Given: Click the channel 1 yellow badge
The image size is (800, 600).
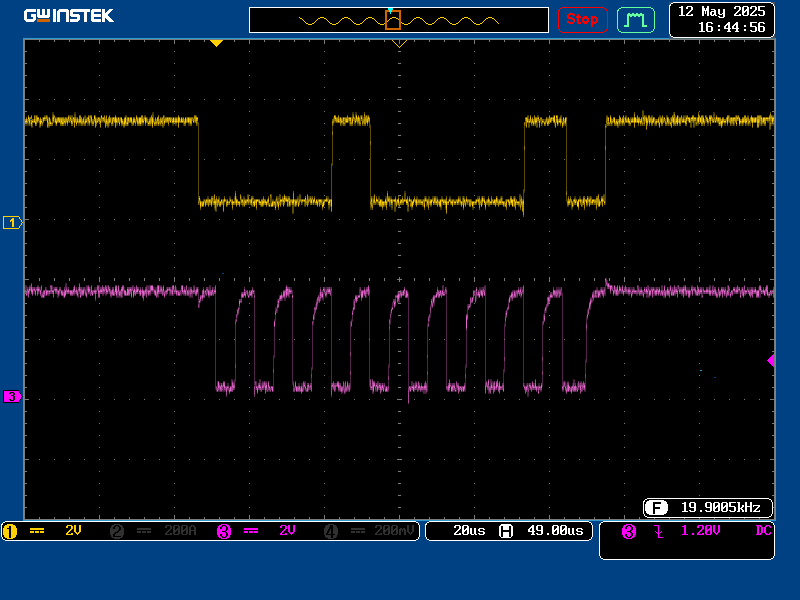Looking at the screenshot, I should pyautogui.click(x=10, y=531).
